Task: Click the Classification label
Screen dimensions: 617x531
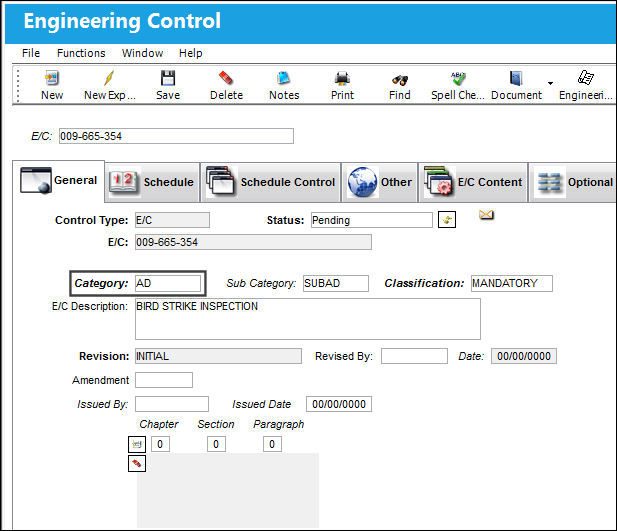Action: click(424, 283)
